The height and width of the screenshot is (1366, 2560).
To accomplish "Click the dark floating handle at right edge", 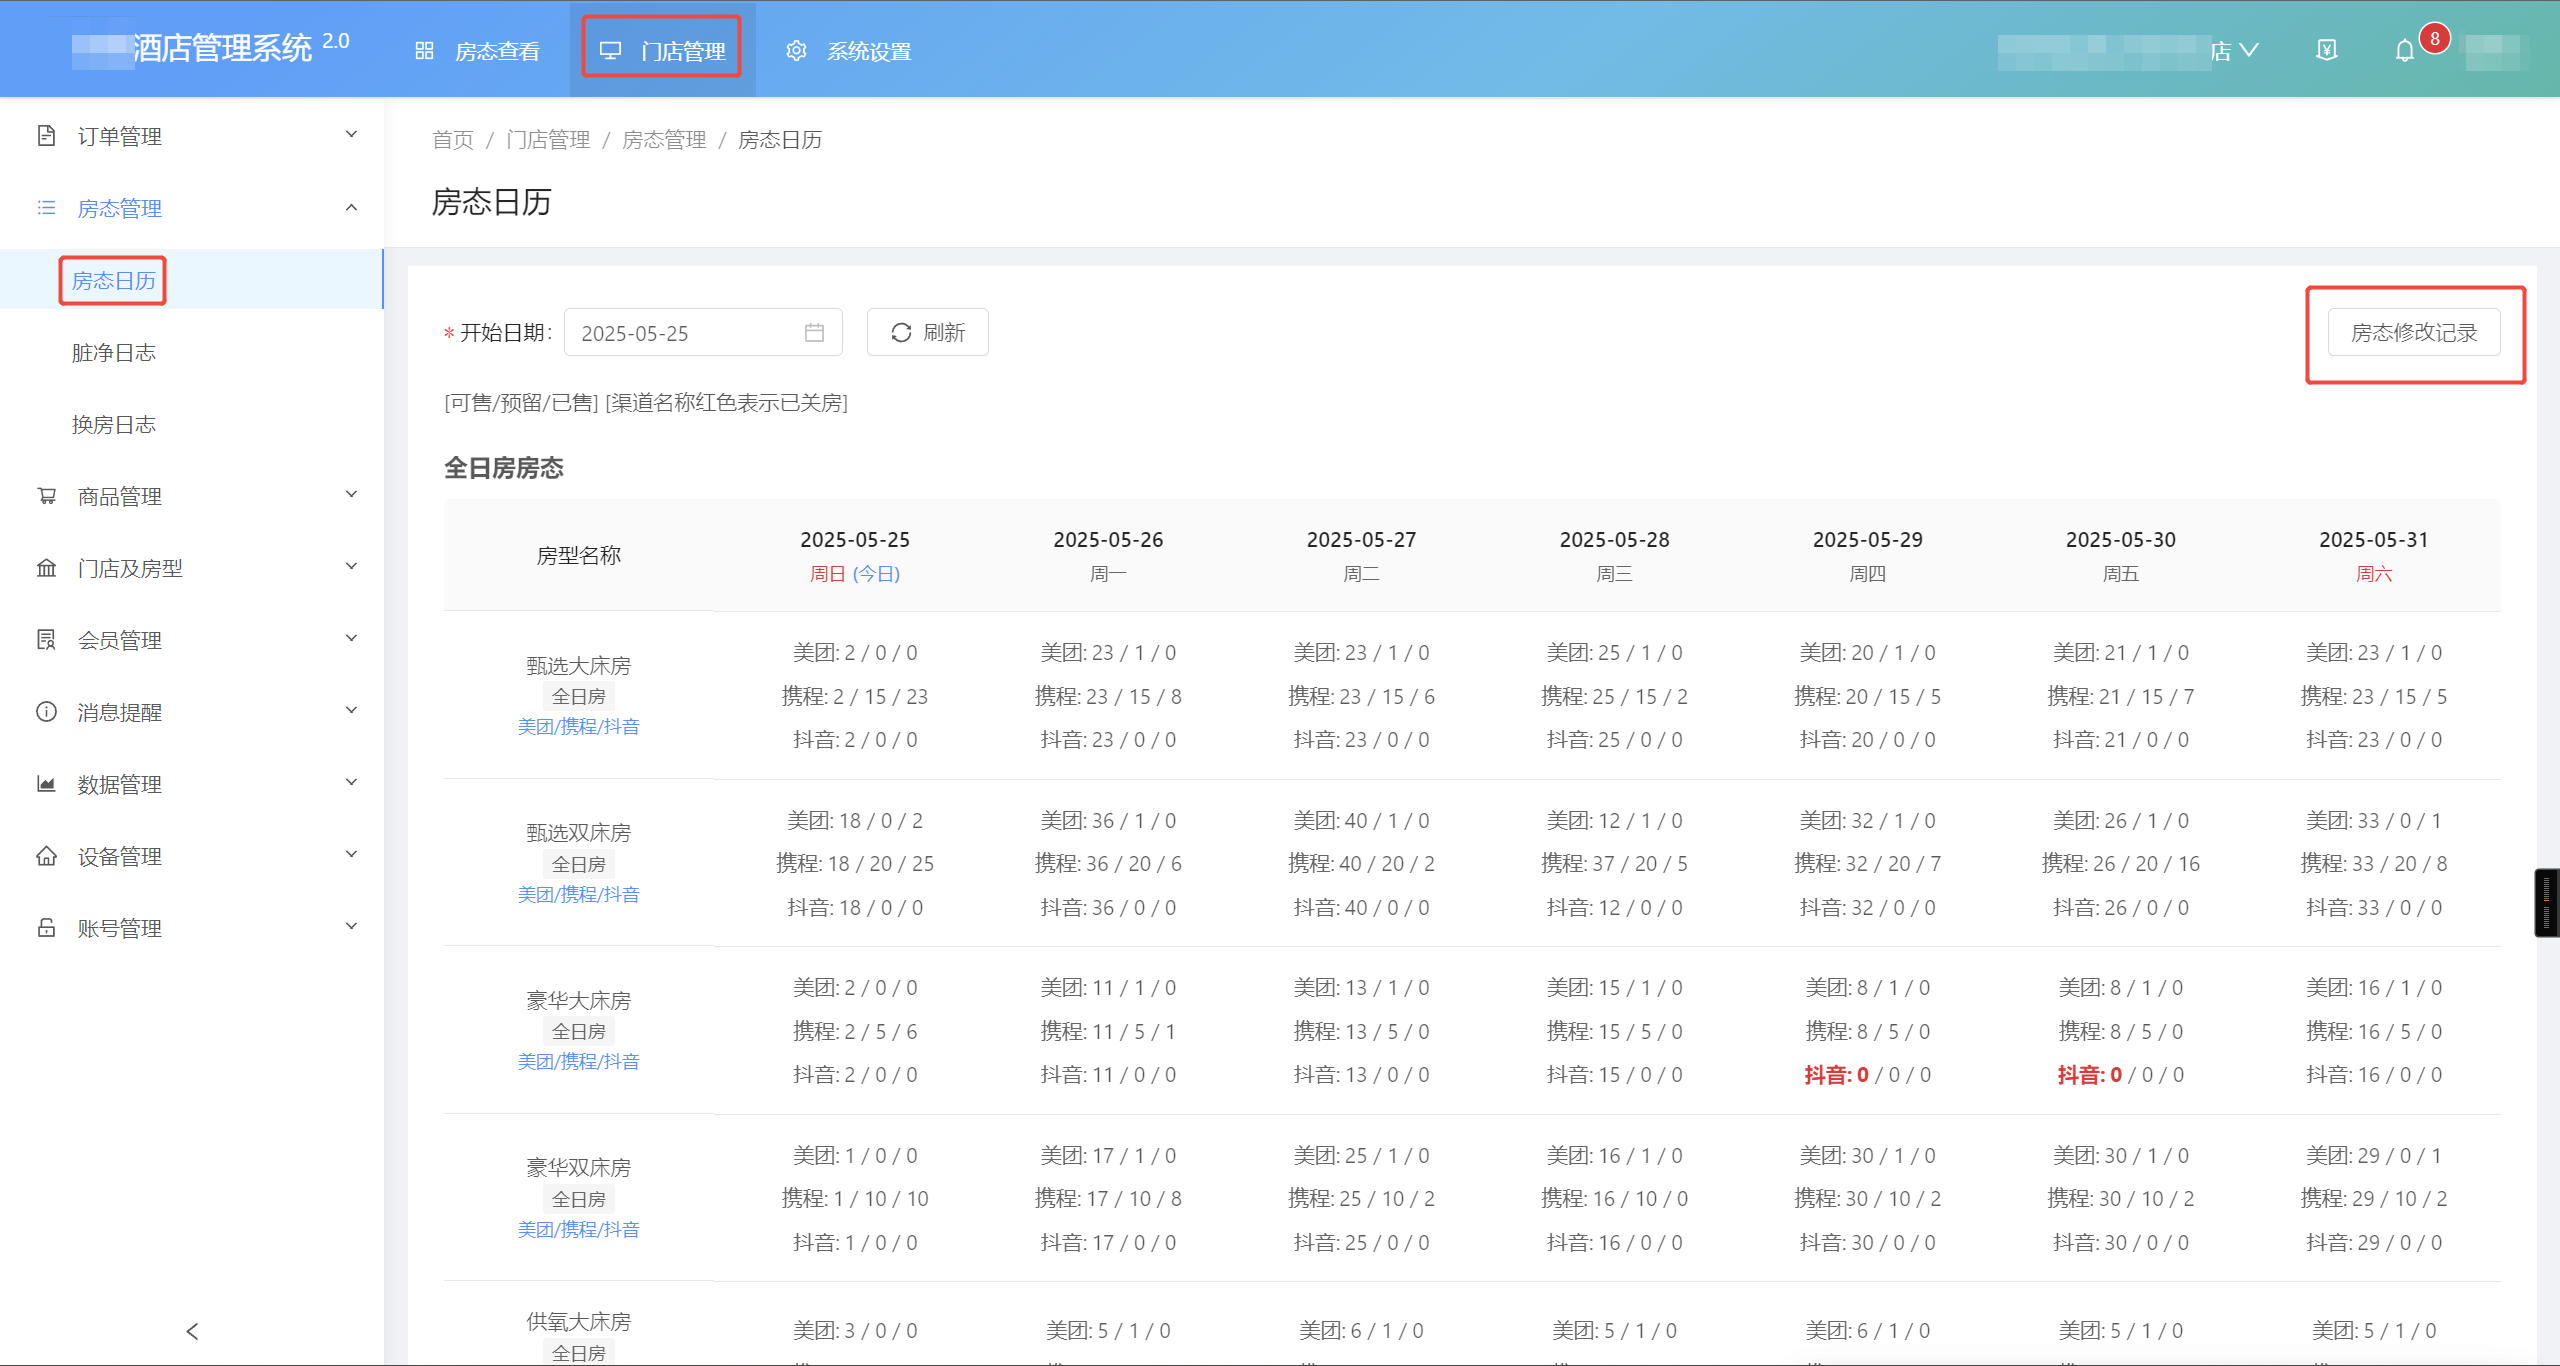I will (2546, 902).
